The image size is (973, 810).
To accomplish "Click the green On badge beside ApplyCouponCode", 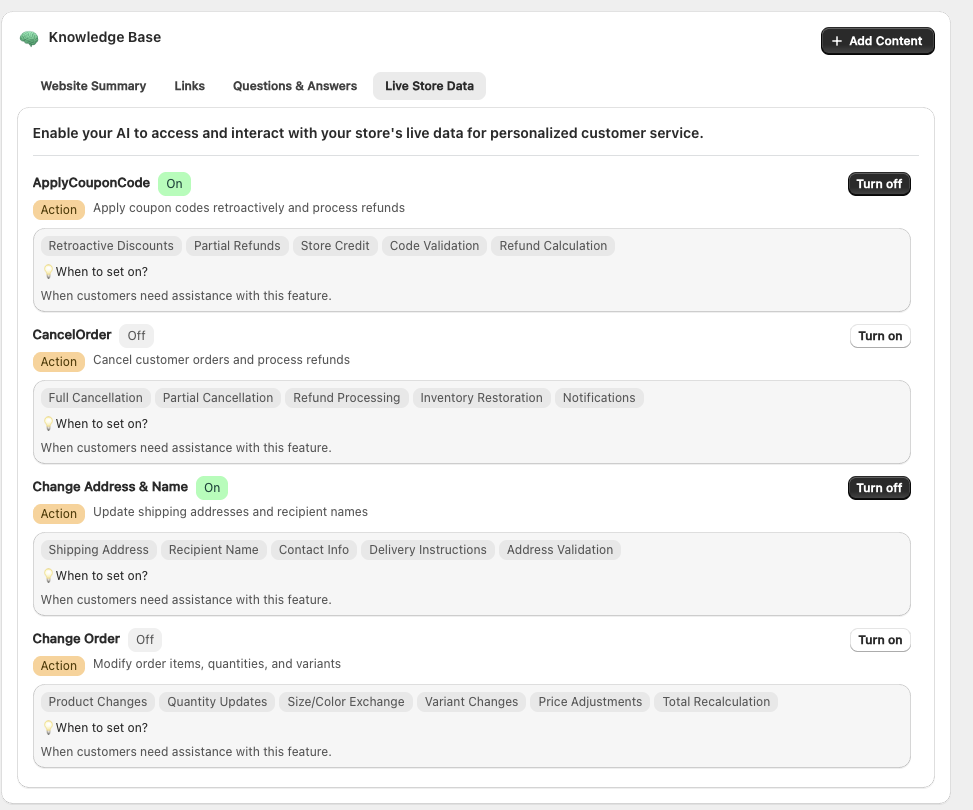I will (174, 184).
